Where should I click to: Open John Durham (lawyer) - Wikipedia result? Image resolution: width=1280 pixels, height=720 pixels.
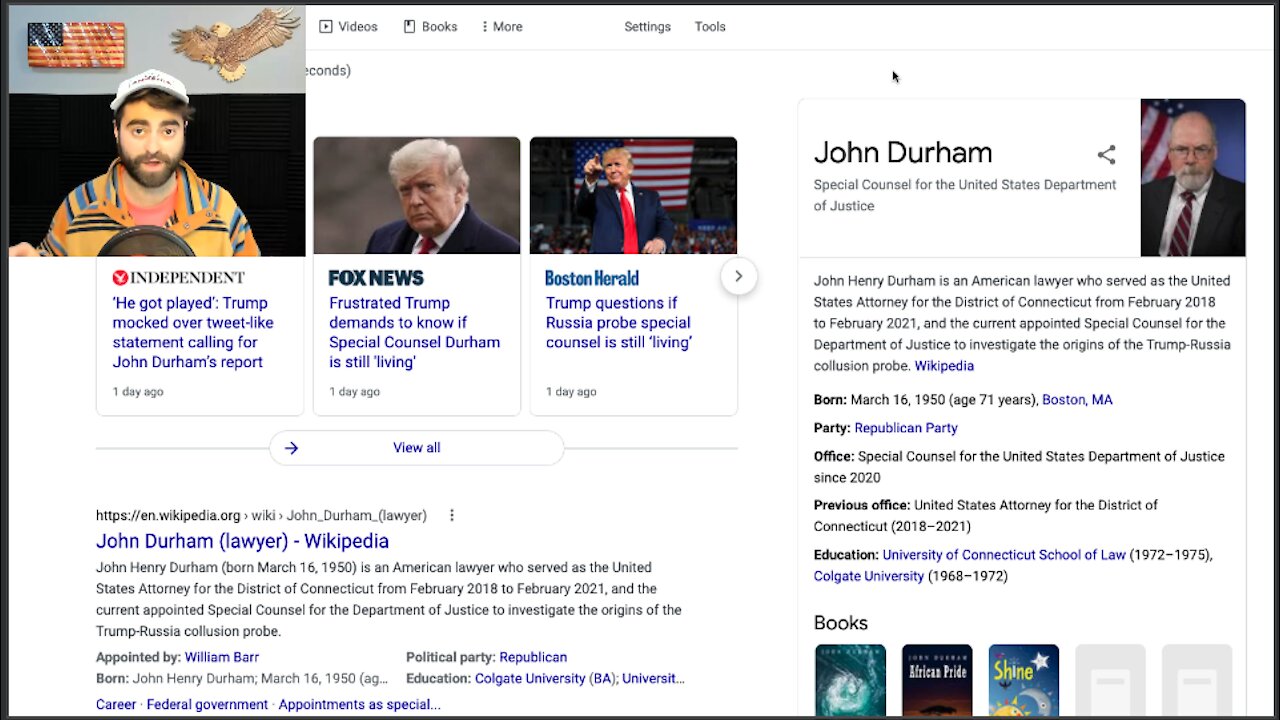click(x=242, y=541)
